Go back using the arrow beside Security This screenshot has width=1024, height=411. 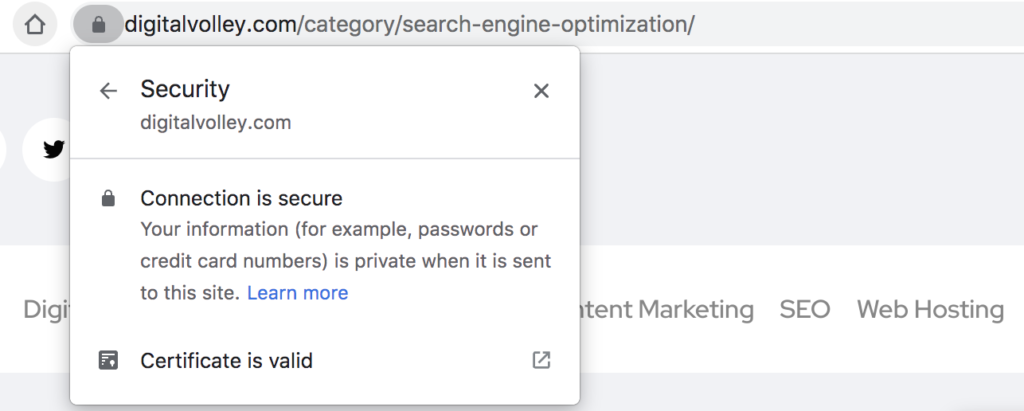coord(108,91)
